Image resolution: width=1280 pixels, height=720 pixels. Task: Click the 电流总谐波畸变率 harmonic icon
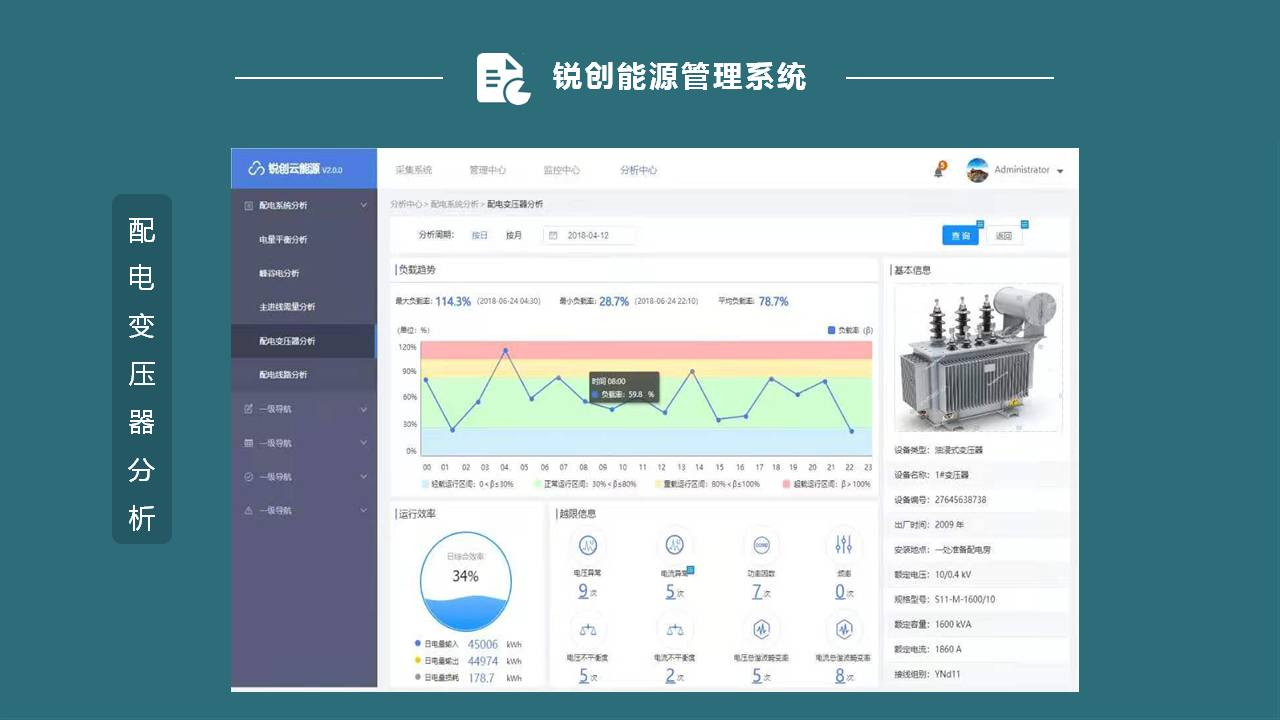pos(845,629)
